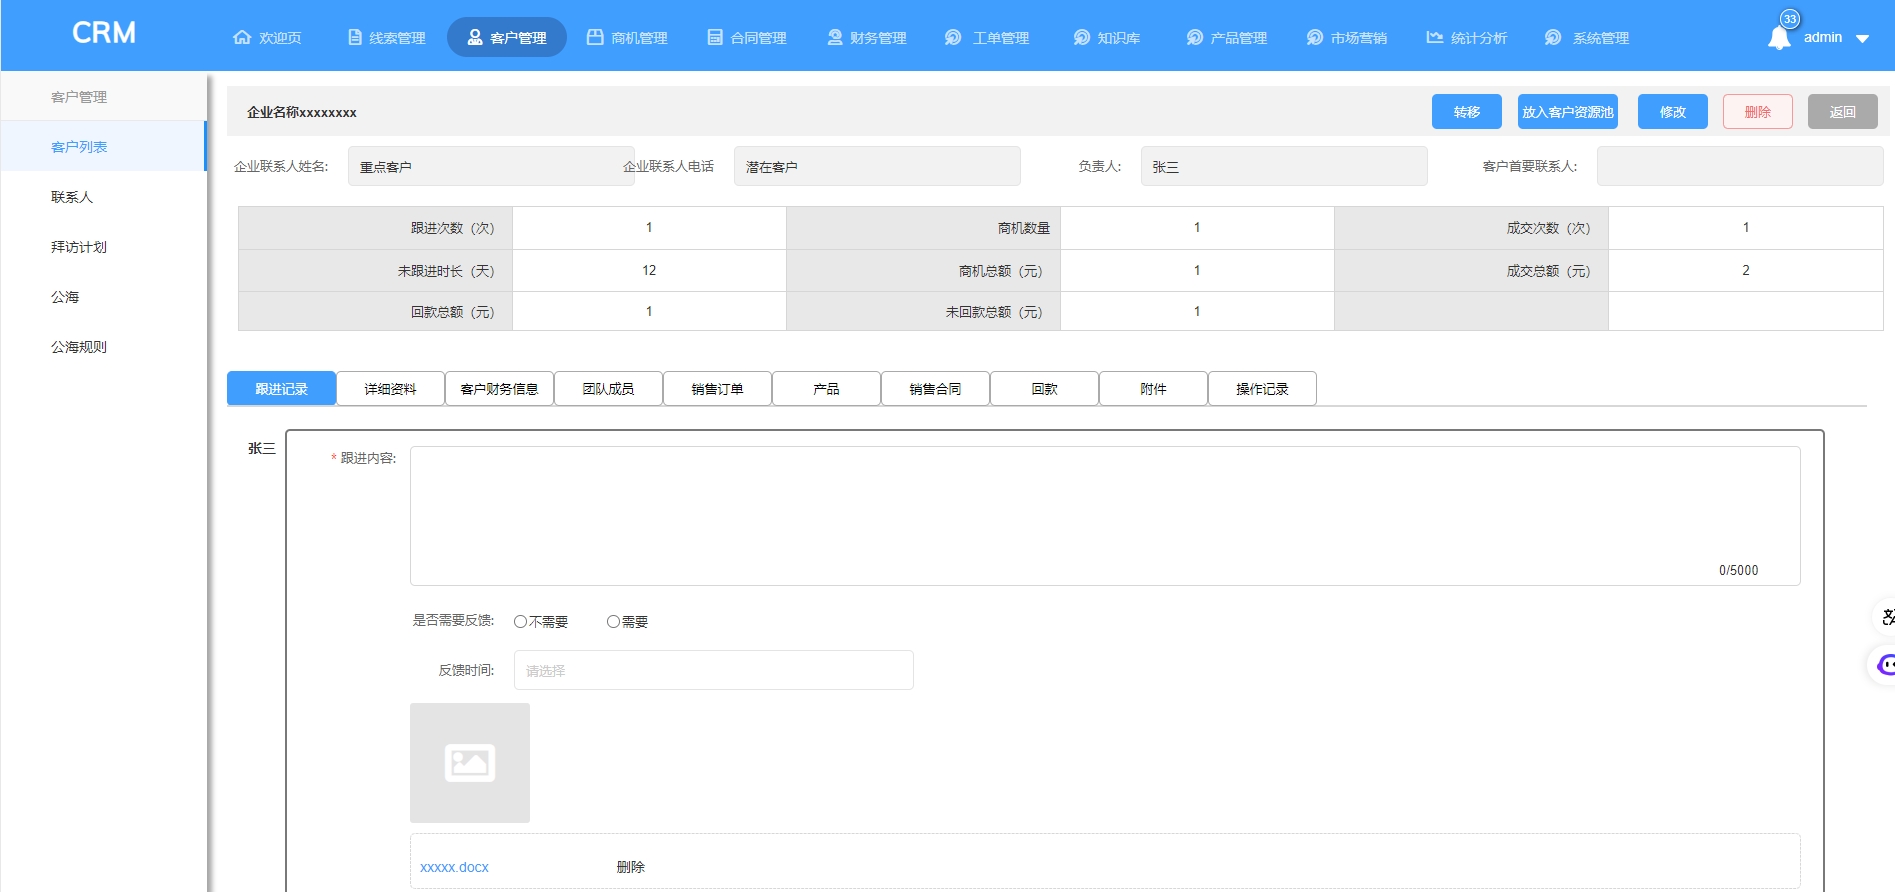Click the 修改 button
This screenshot has height=892, width=1895.
(x=1673, y=111)
